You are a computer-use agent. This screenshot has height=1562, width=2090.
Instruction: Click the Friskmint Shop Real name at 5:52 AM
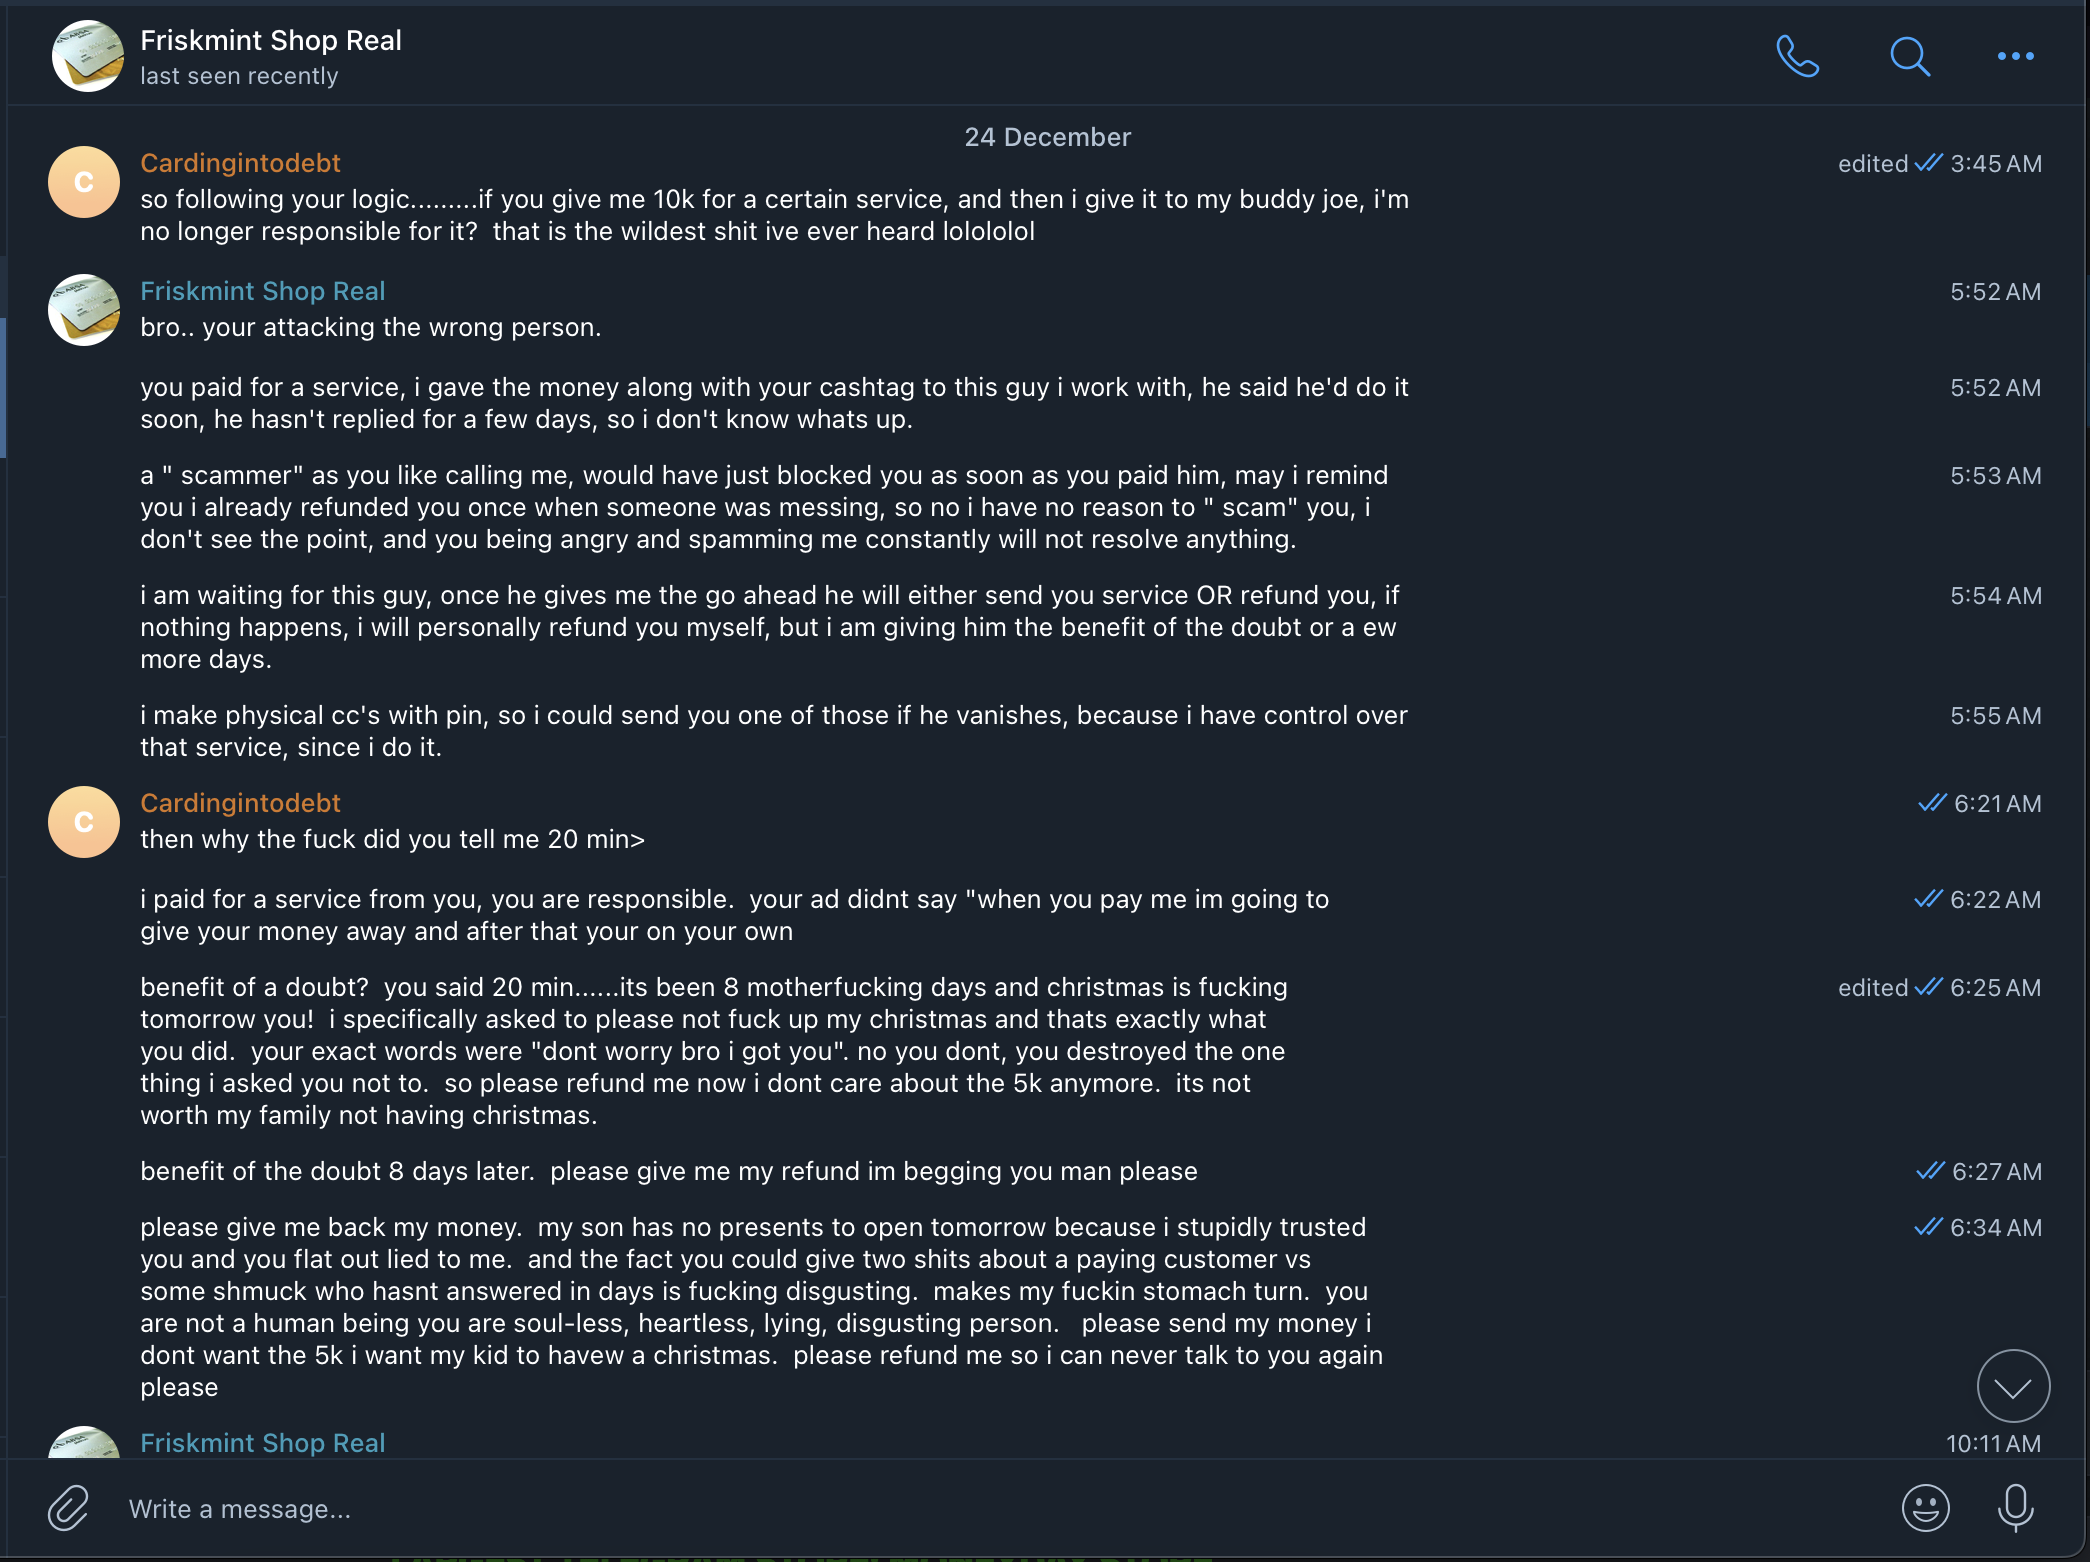click(262, 291)
